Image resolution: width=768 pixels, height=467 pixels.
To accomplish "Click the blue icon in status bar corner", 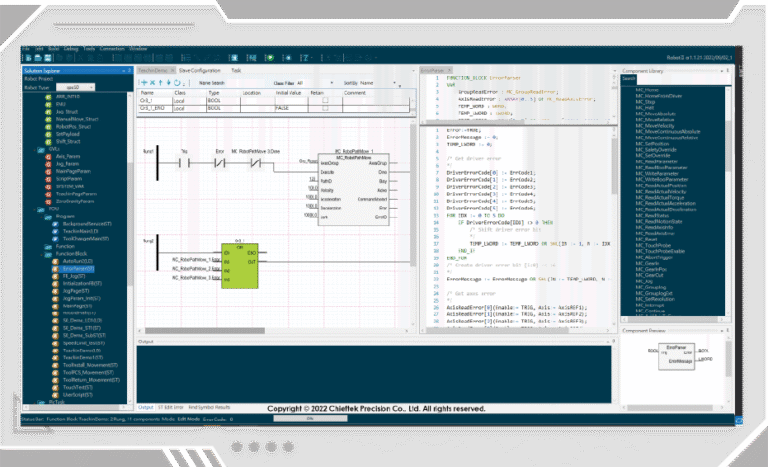I will 739,421.
